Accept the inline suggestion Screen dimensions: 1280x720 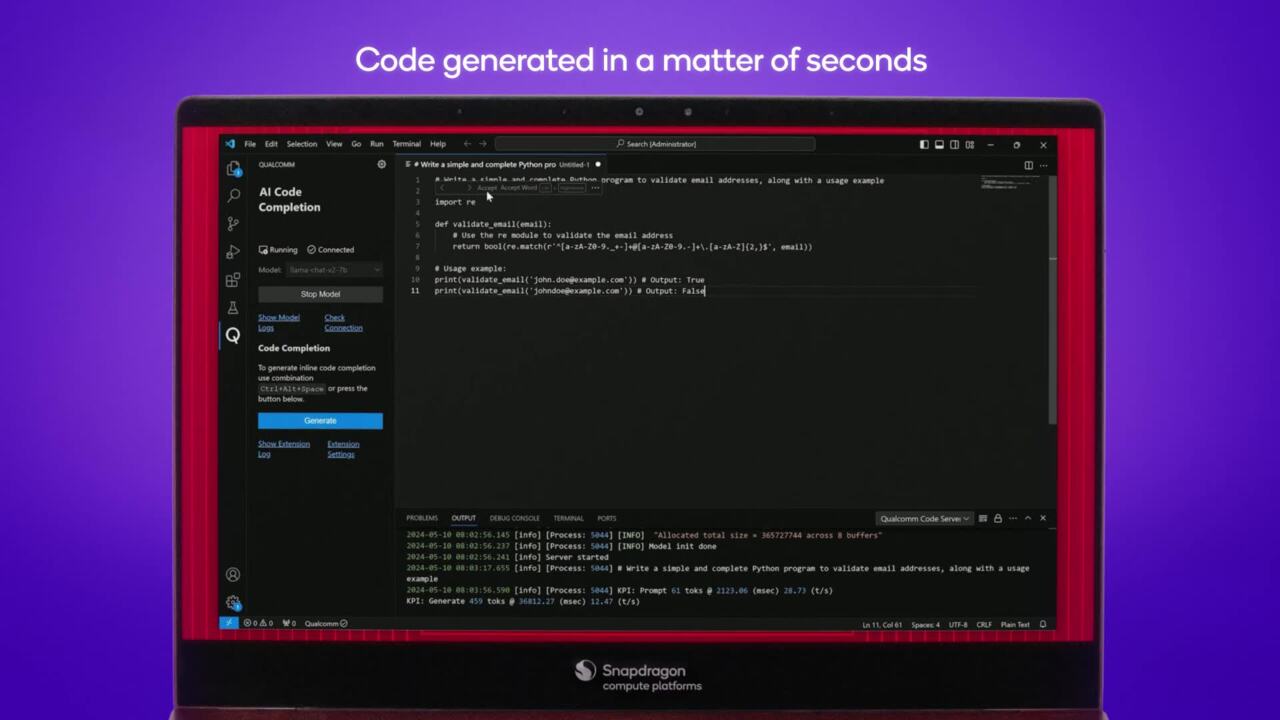coord(487,188)
